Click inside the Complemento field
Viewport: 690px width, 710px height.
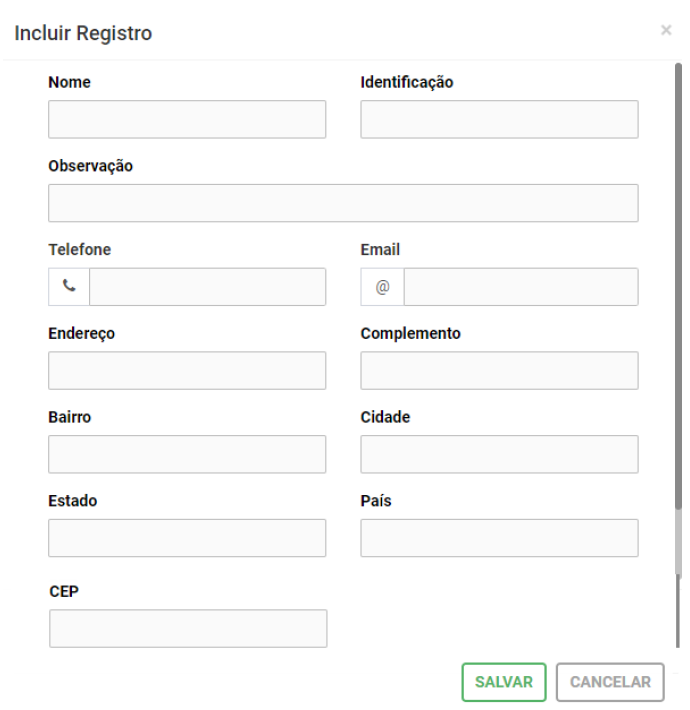point(499,370)
